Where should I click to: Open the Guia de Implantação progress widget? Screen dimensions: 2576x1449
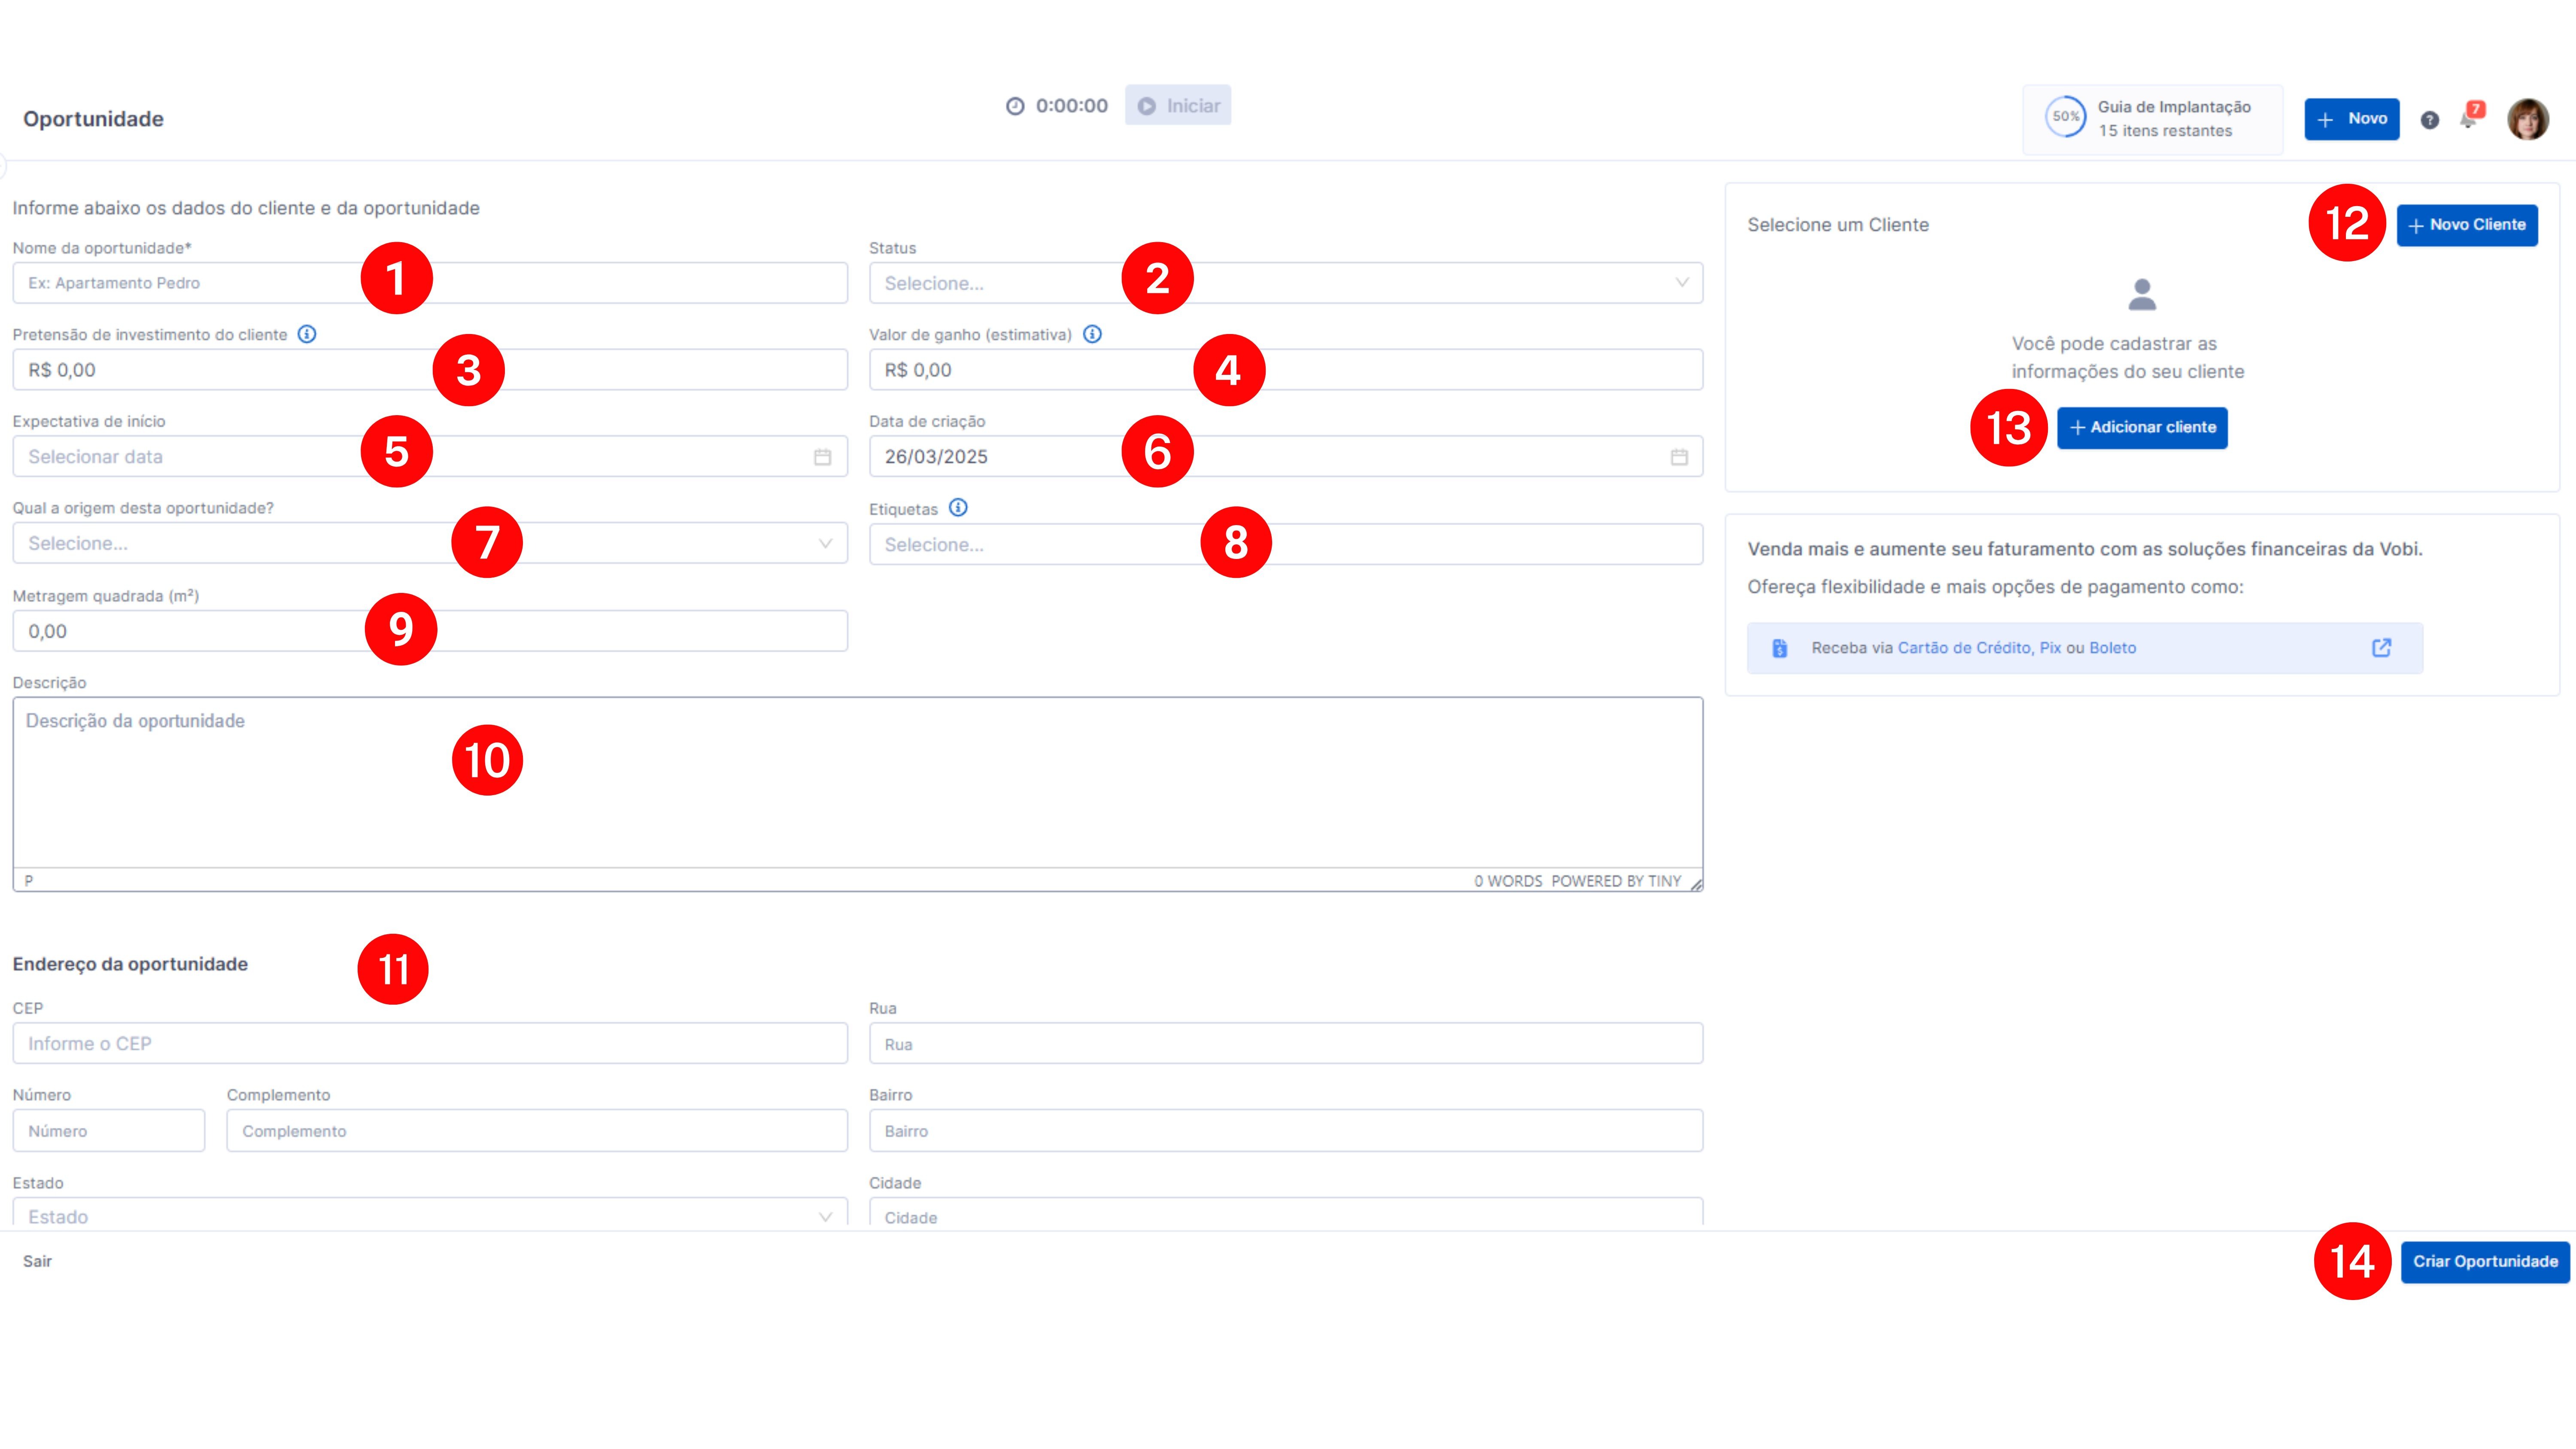pyautogui.click(x=2152, y=119)
